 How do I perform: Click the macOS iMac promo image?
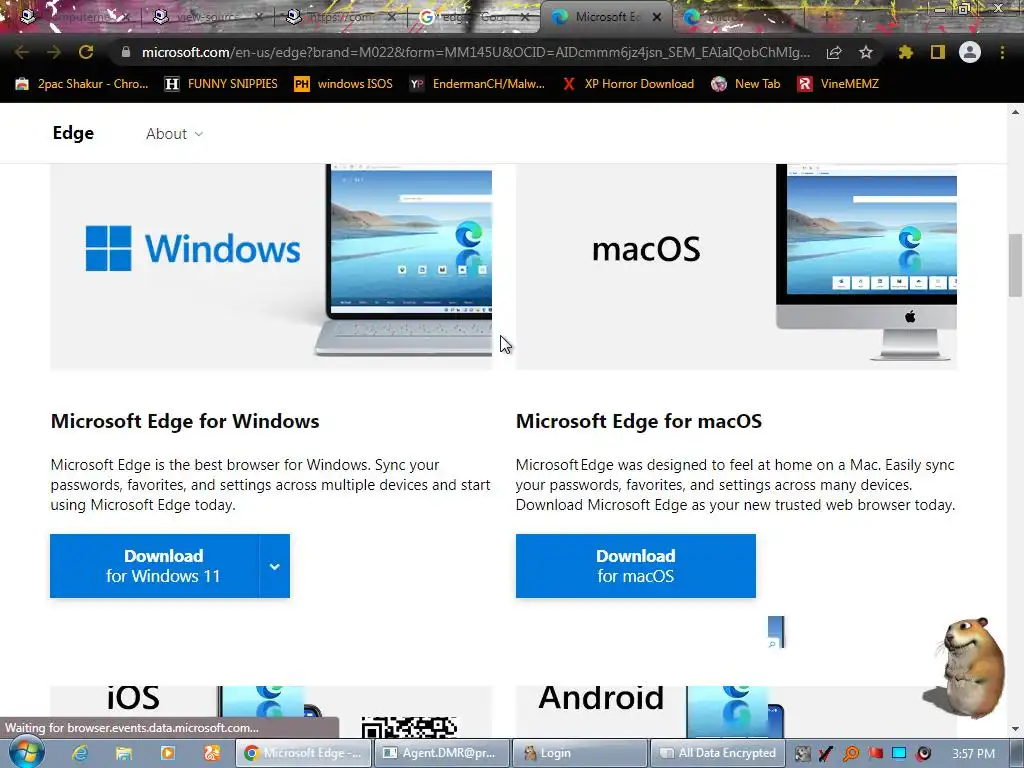pyautogui.click(x=736, y=266)
